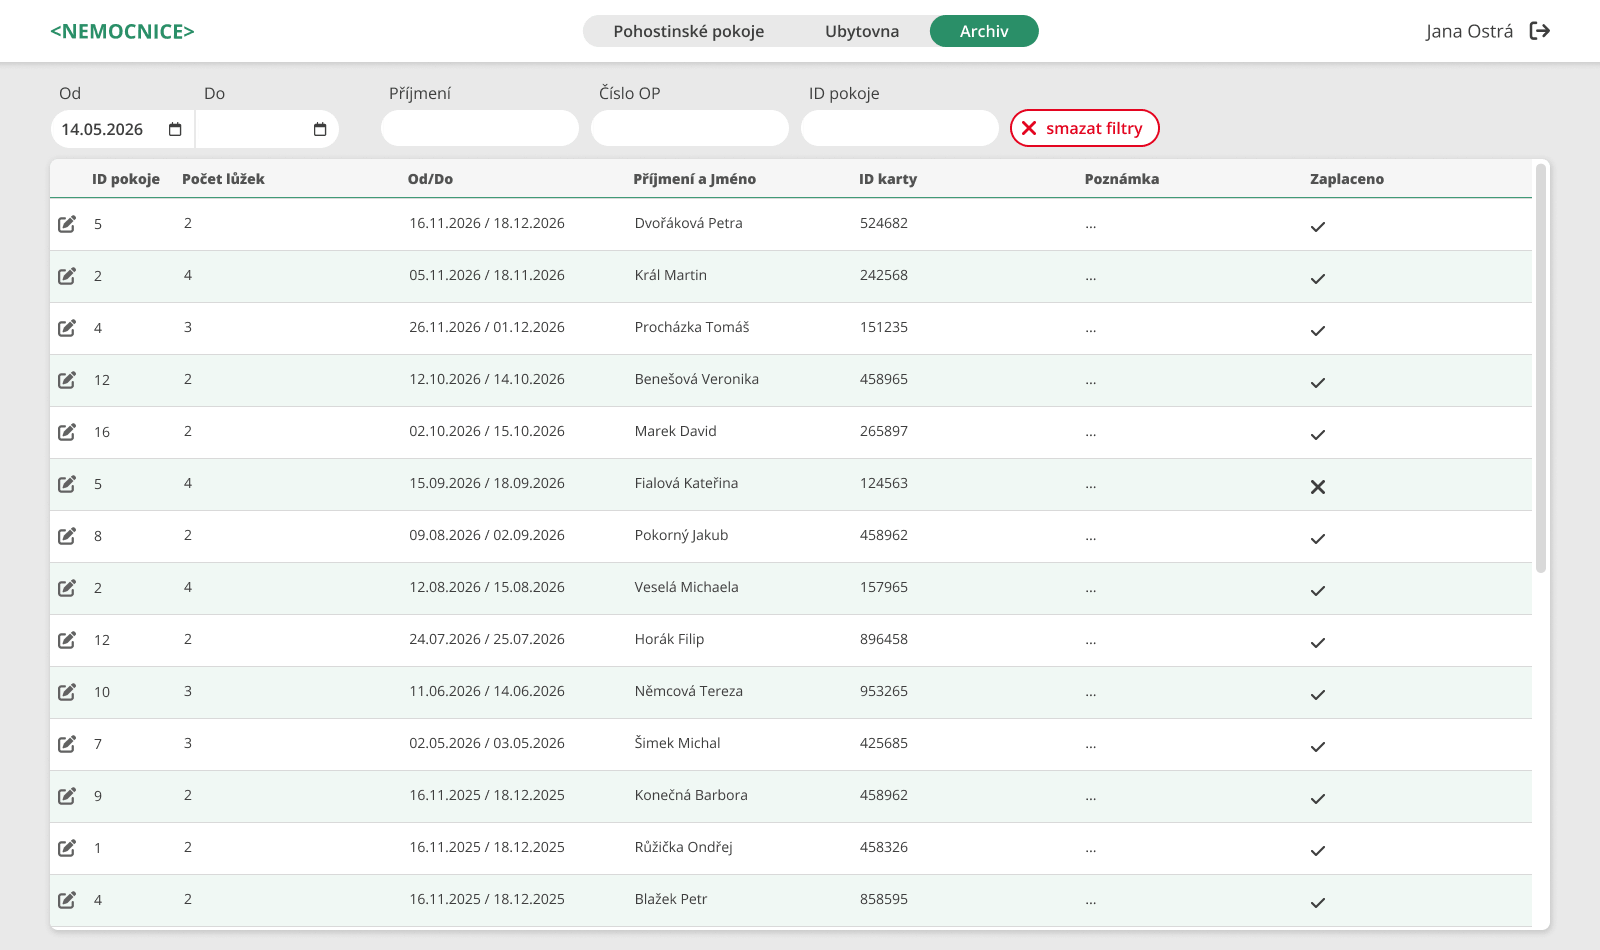
Task: Click the paid checkmark for Dvořáková Petra
Action: coord(1318,227)
